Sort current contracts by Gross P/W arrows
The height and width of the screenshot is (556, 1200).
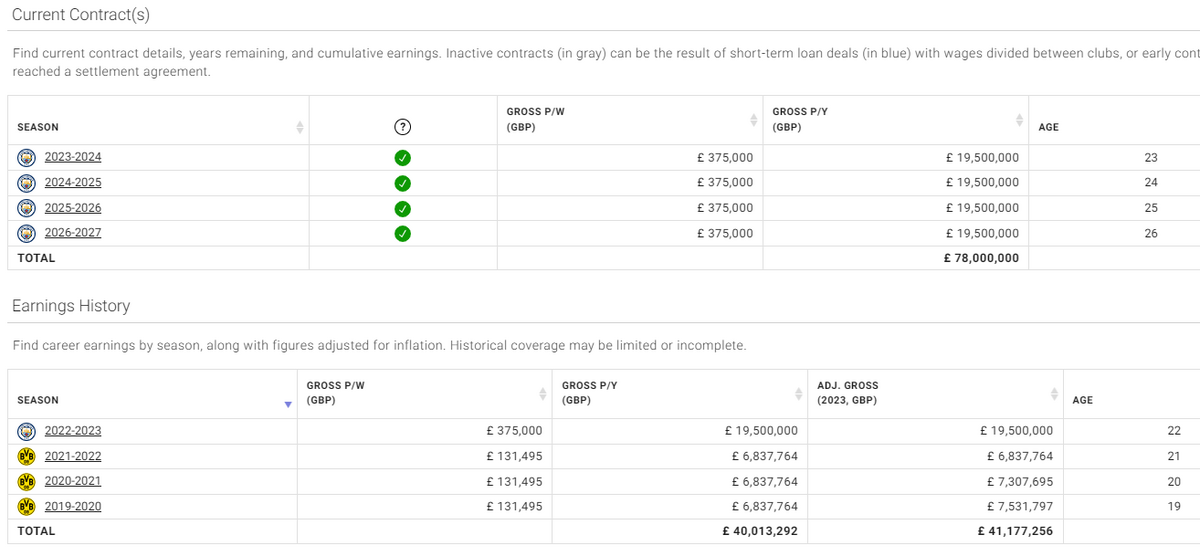pyautogui.click(x=752, y=119)
